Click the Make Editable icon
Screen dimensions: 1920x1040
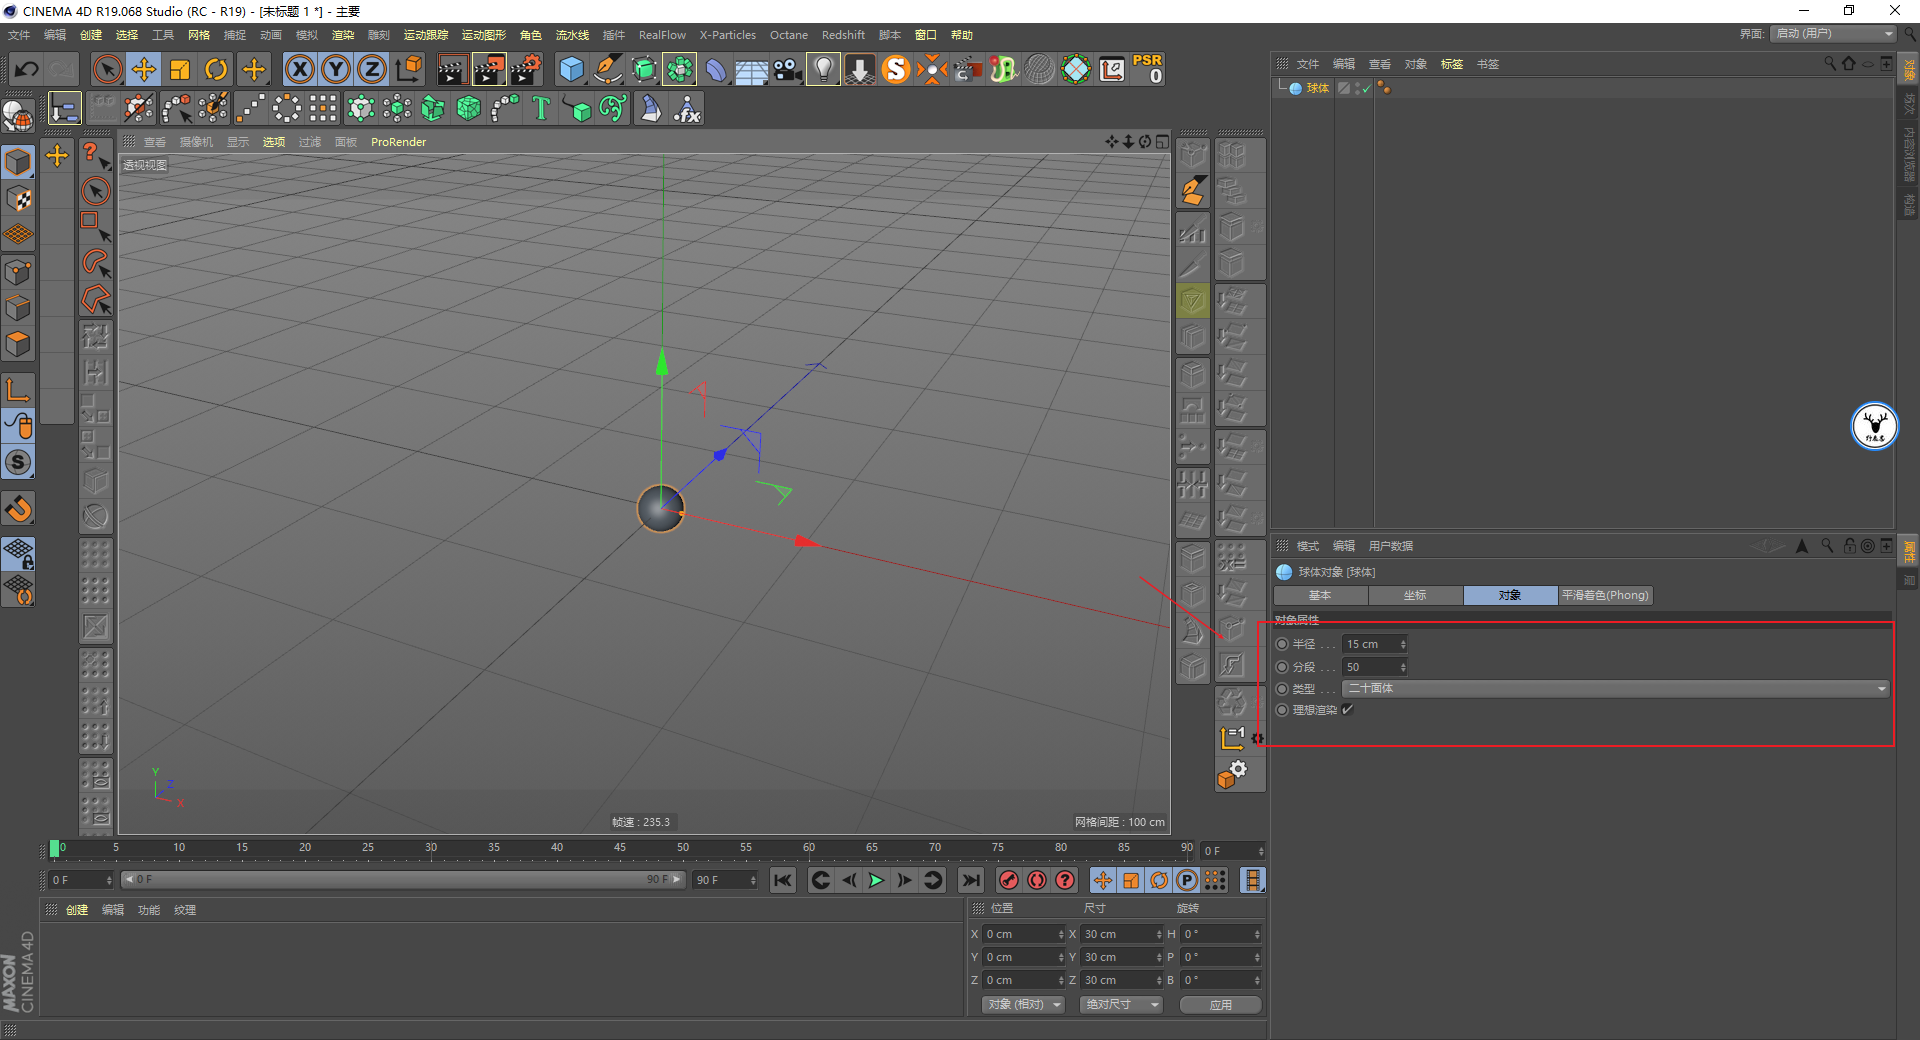tap(18, 116)
